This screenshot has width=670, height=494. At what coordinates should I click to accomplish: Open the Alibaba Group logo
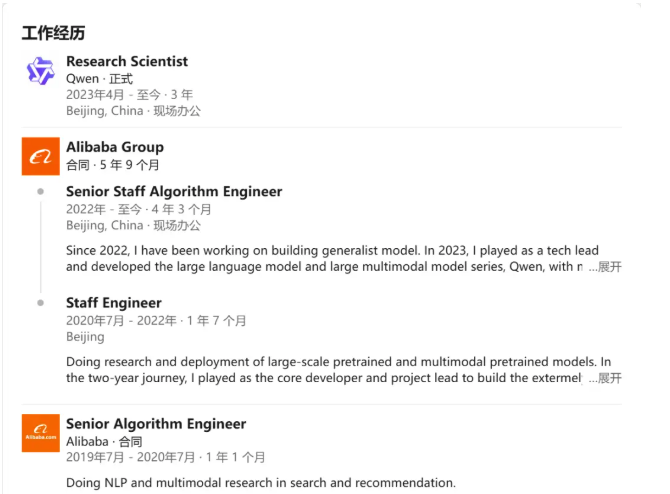[x=40, y=156]
